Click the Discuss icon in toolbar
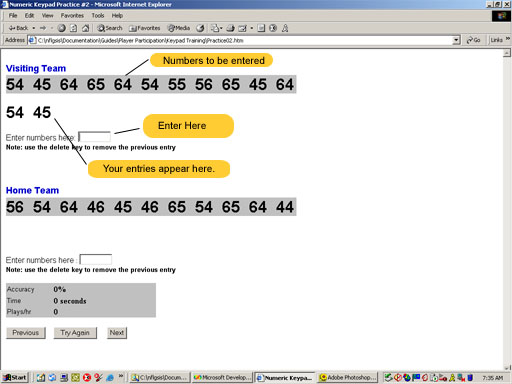Screen dimensions: 512x384 coord(261,28)
